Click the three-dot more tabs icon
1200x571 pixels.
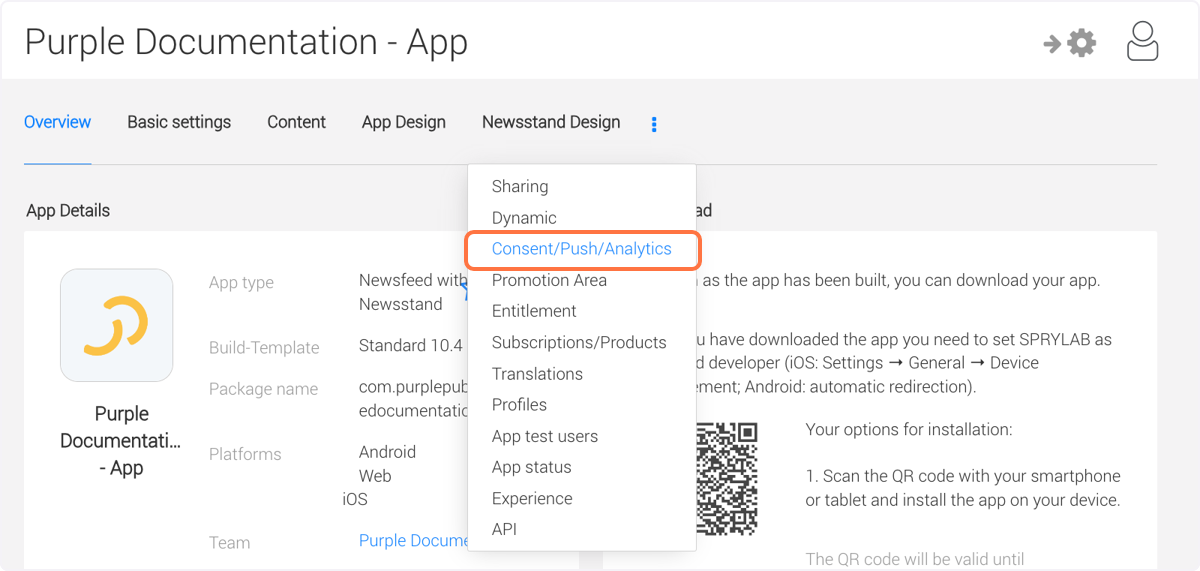tap(654, 124)
